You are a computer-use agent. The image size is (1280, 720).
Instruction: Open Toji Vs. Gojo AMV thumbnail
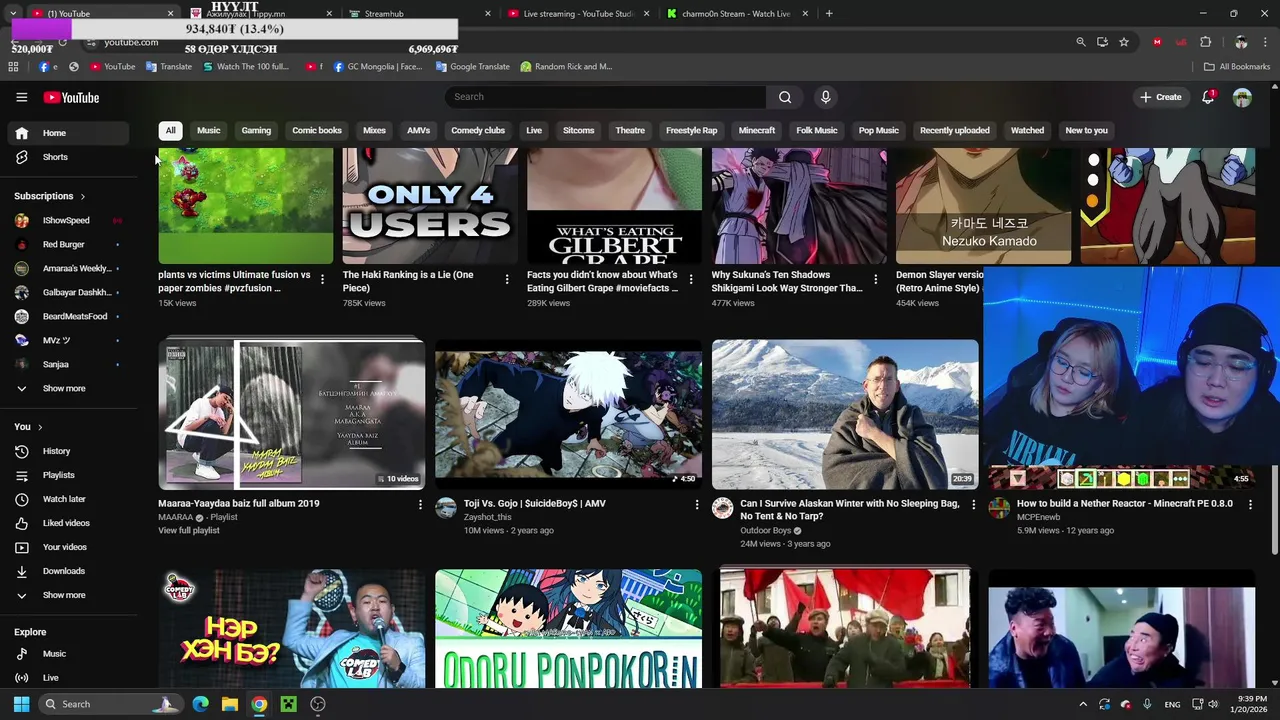tap(568, 414)
